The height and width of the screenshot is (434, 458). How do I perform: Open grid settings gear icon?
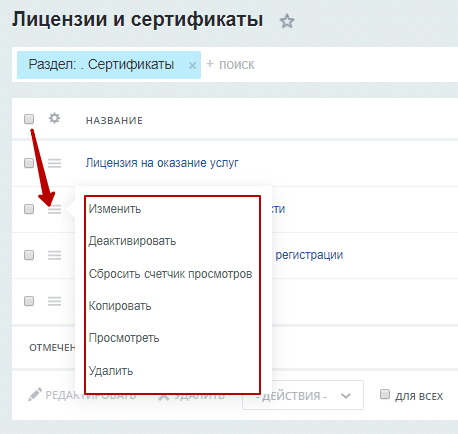(54, 118)
